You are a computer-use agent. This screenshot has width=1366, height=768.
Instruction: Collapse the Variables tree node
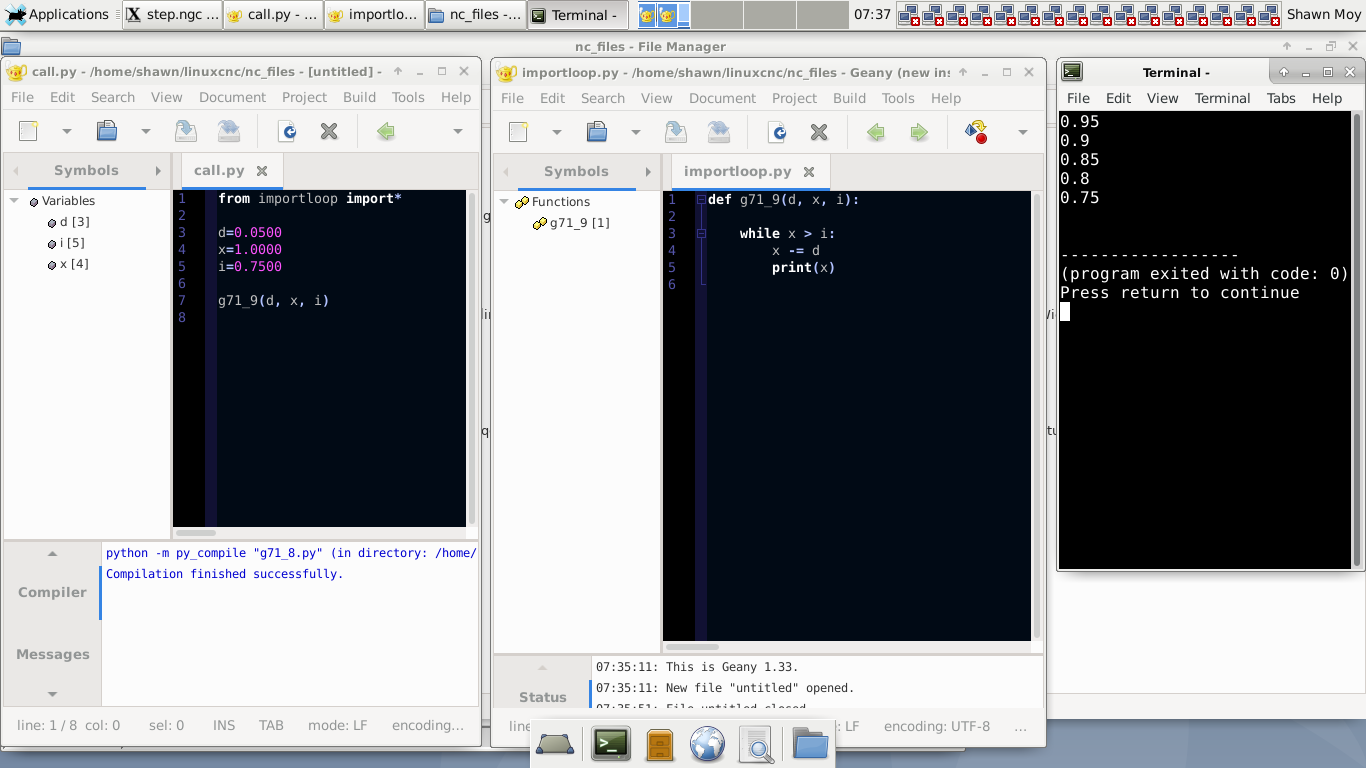coord(15,201)
